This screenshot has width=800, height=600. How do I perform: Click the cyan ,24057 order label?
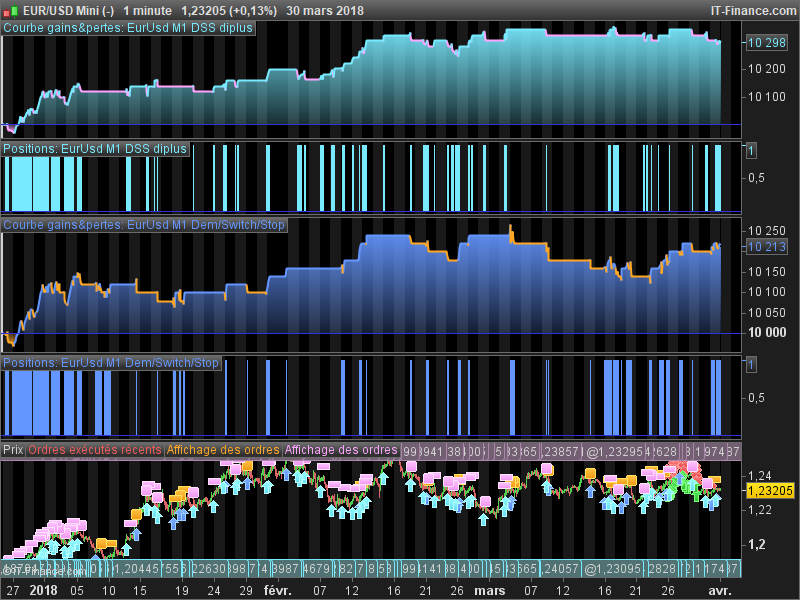(x=560, y=569)
